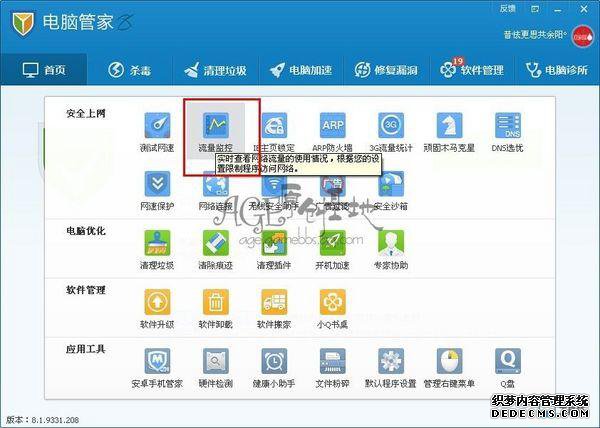Open the 管理右键菜单 tool
The width and height of the screenshot is (600, 428).
point(449,368)
